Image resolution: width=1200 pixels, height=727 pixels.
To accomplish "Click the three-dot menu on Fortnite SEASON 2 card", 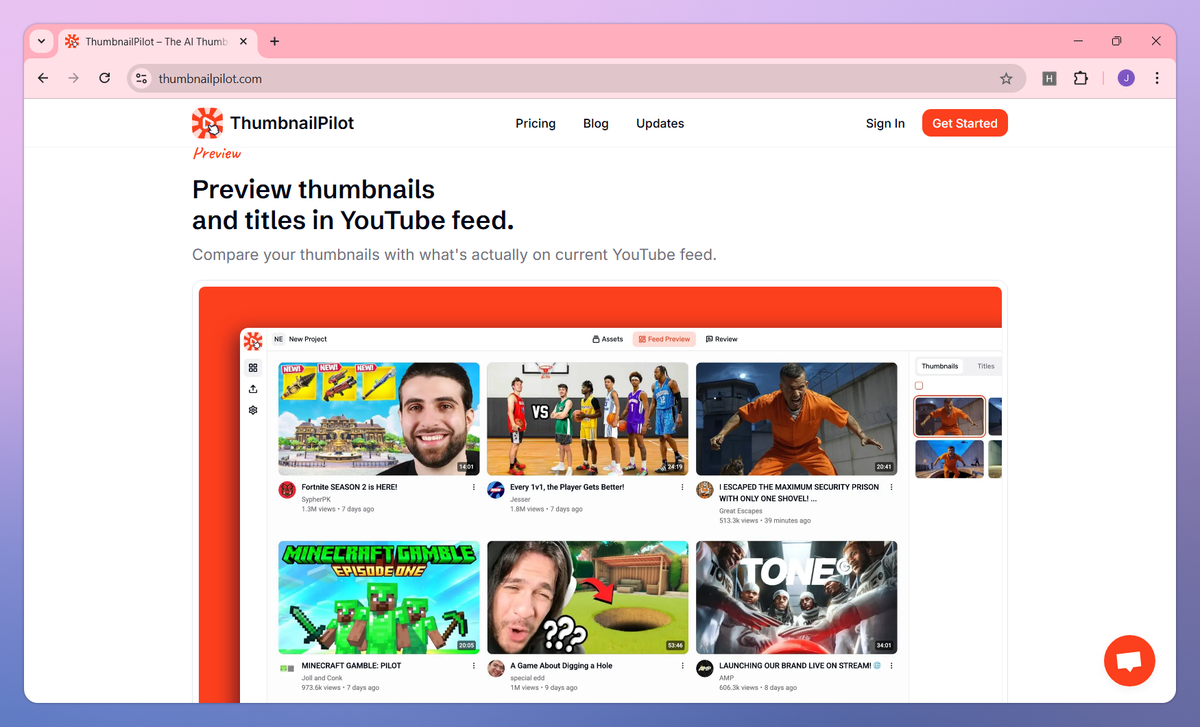I will (x=473, y=487).
